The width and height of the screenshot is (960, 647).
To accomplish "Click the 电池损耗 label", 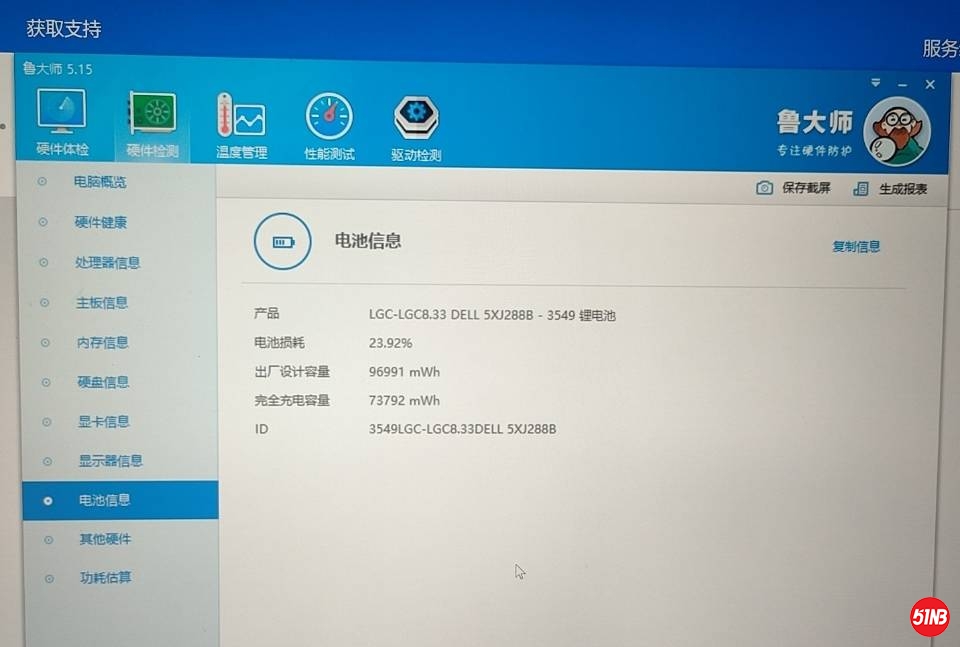I will 279,343.
